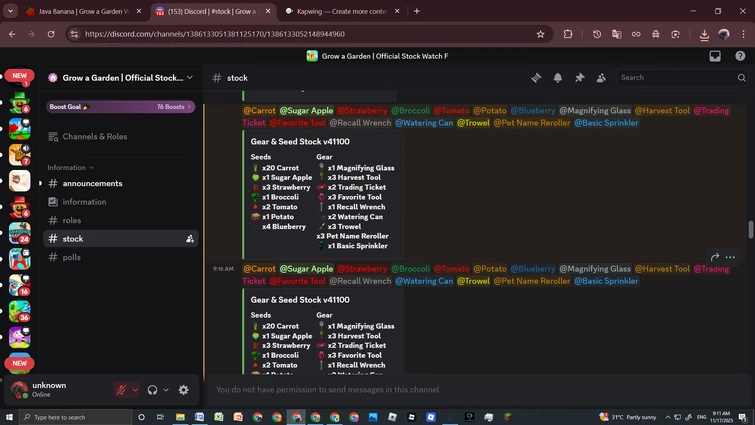The image size is (755, 425).
Task: Click the forward arrow on the message
Action: coord(715,257)
